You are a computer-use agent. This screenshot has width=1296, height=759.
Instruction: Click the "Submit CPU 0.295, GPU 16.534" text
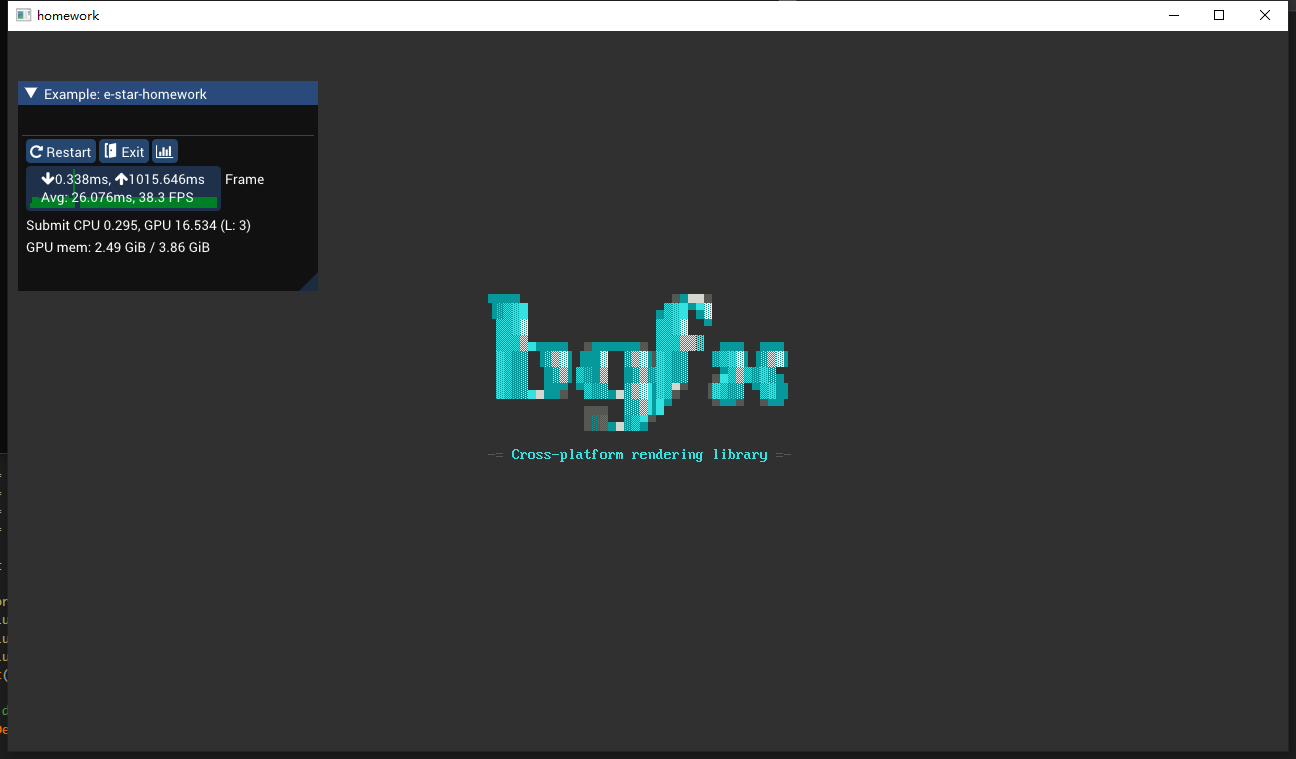coord(121,226)
